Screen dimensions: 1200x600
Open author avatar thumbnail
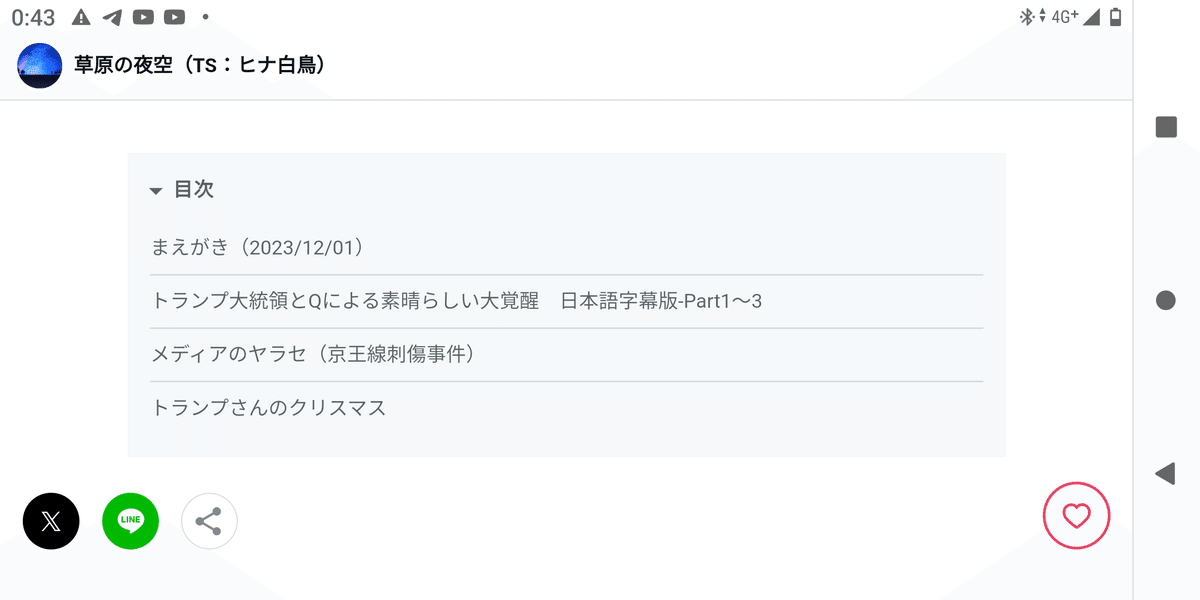tap(40, 65)
